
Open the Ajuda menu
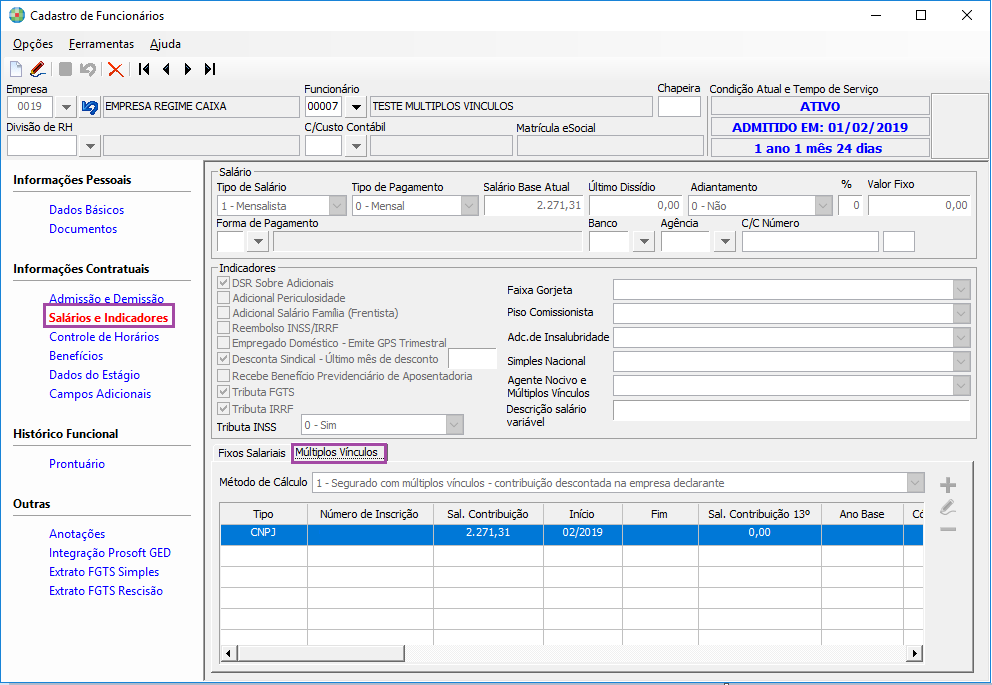coord(165,44)
